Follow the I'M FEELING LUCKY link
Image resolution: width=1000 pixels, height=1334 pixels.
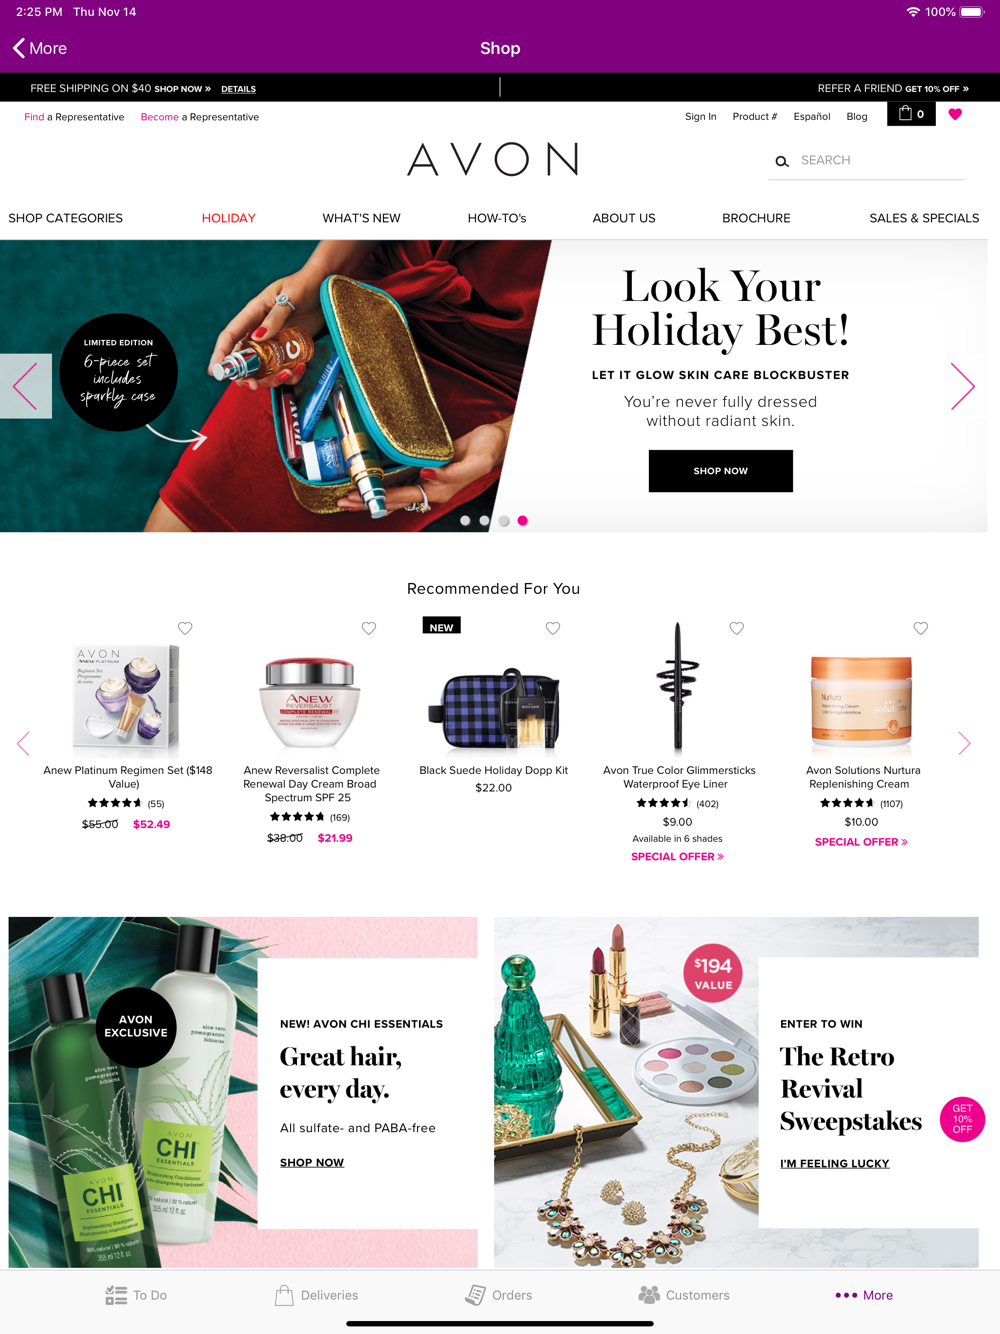click(x=835, y=1163)
